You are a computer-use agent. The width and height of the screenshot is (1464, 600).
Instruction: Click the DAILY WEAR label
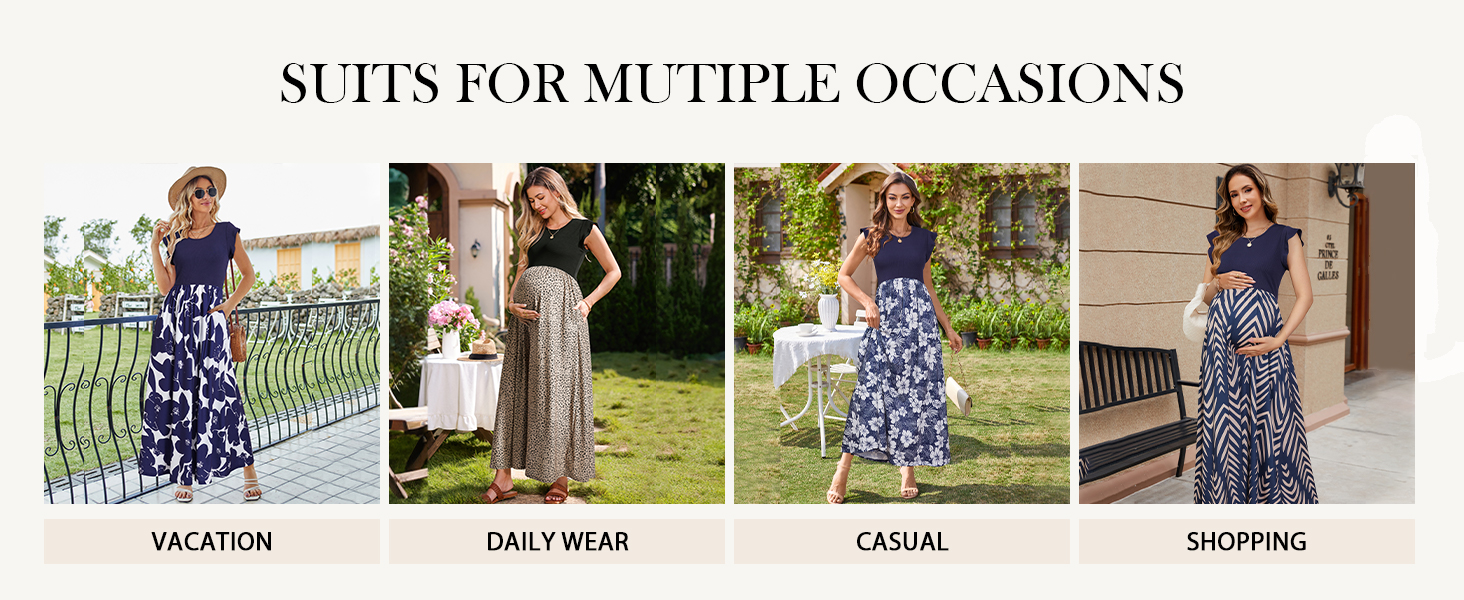pyautogui.click(x=557, y=541)
